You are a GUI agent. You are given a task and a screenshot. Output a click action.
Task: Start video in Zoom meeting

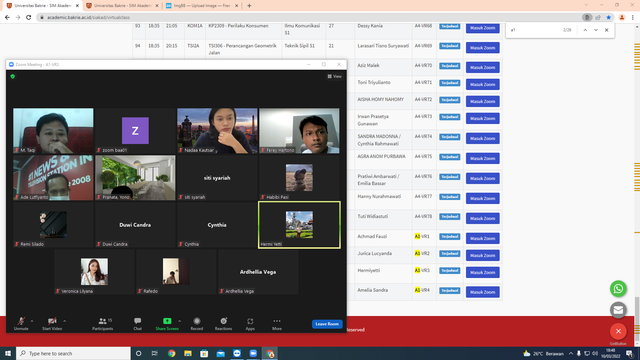tap(52, 324)
